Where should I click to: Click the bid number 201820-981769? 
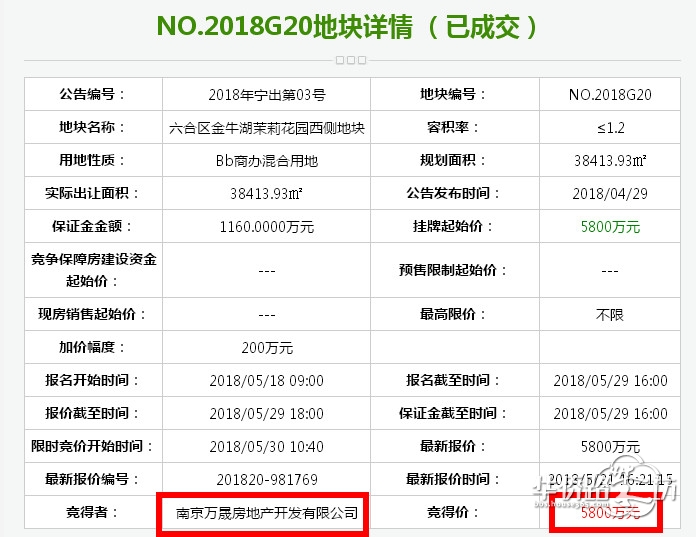[x=267, y=479]
